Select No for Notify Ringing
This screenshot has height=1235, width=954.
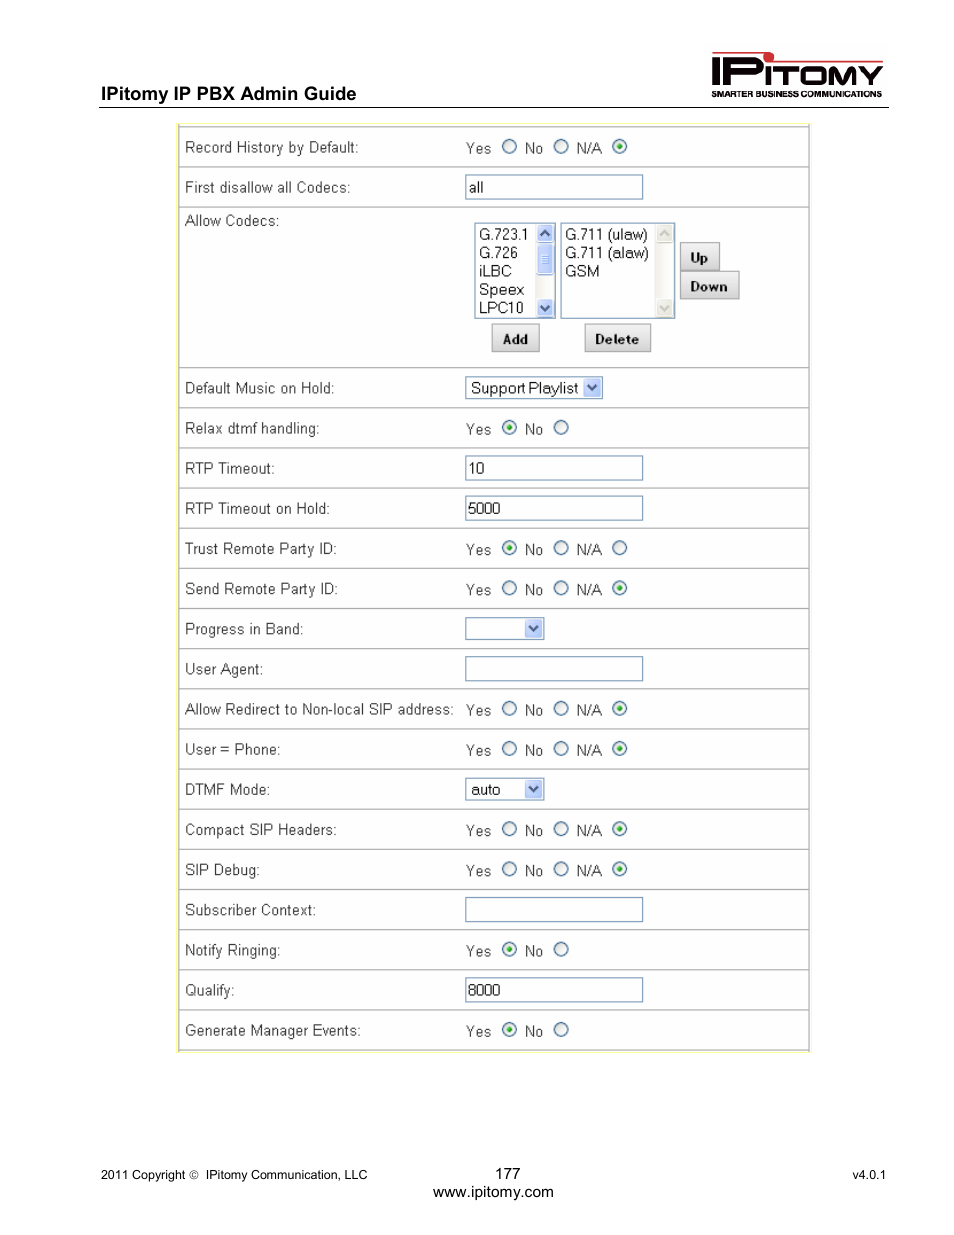click(561, 950)
